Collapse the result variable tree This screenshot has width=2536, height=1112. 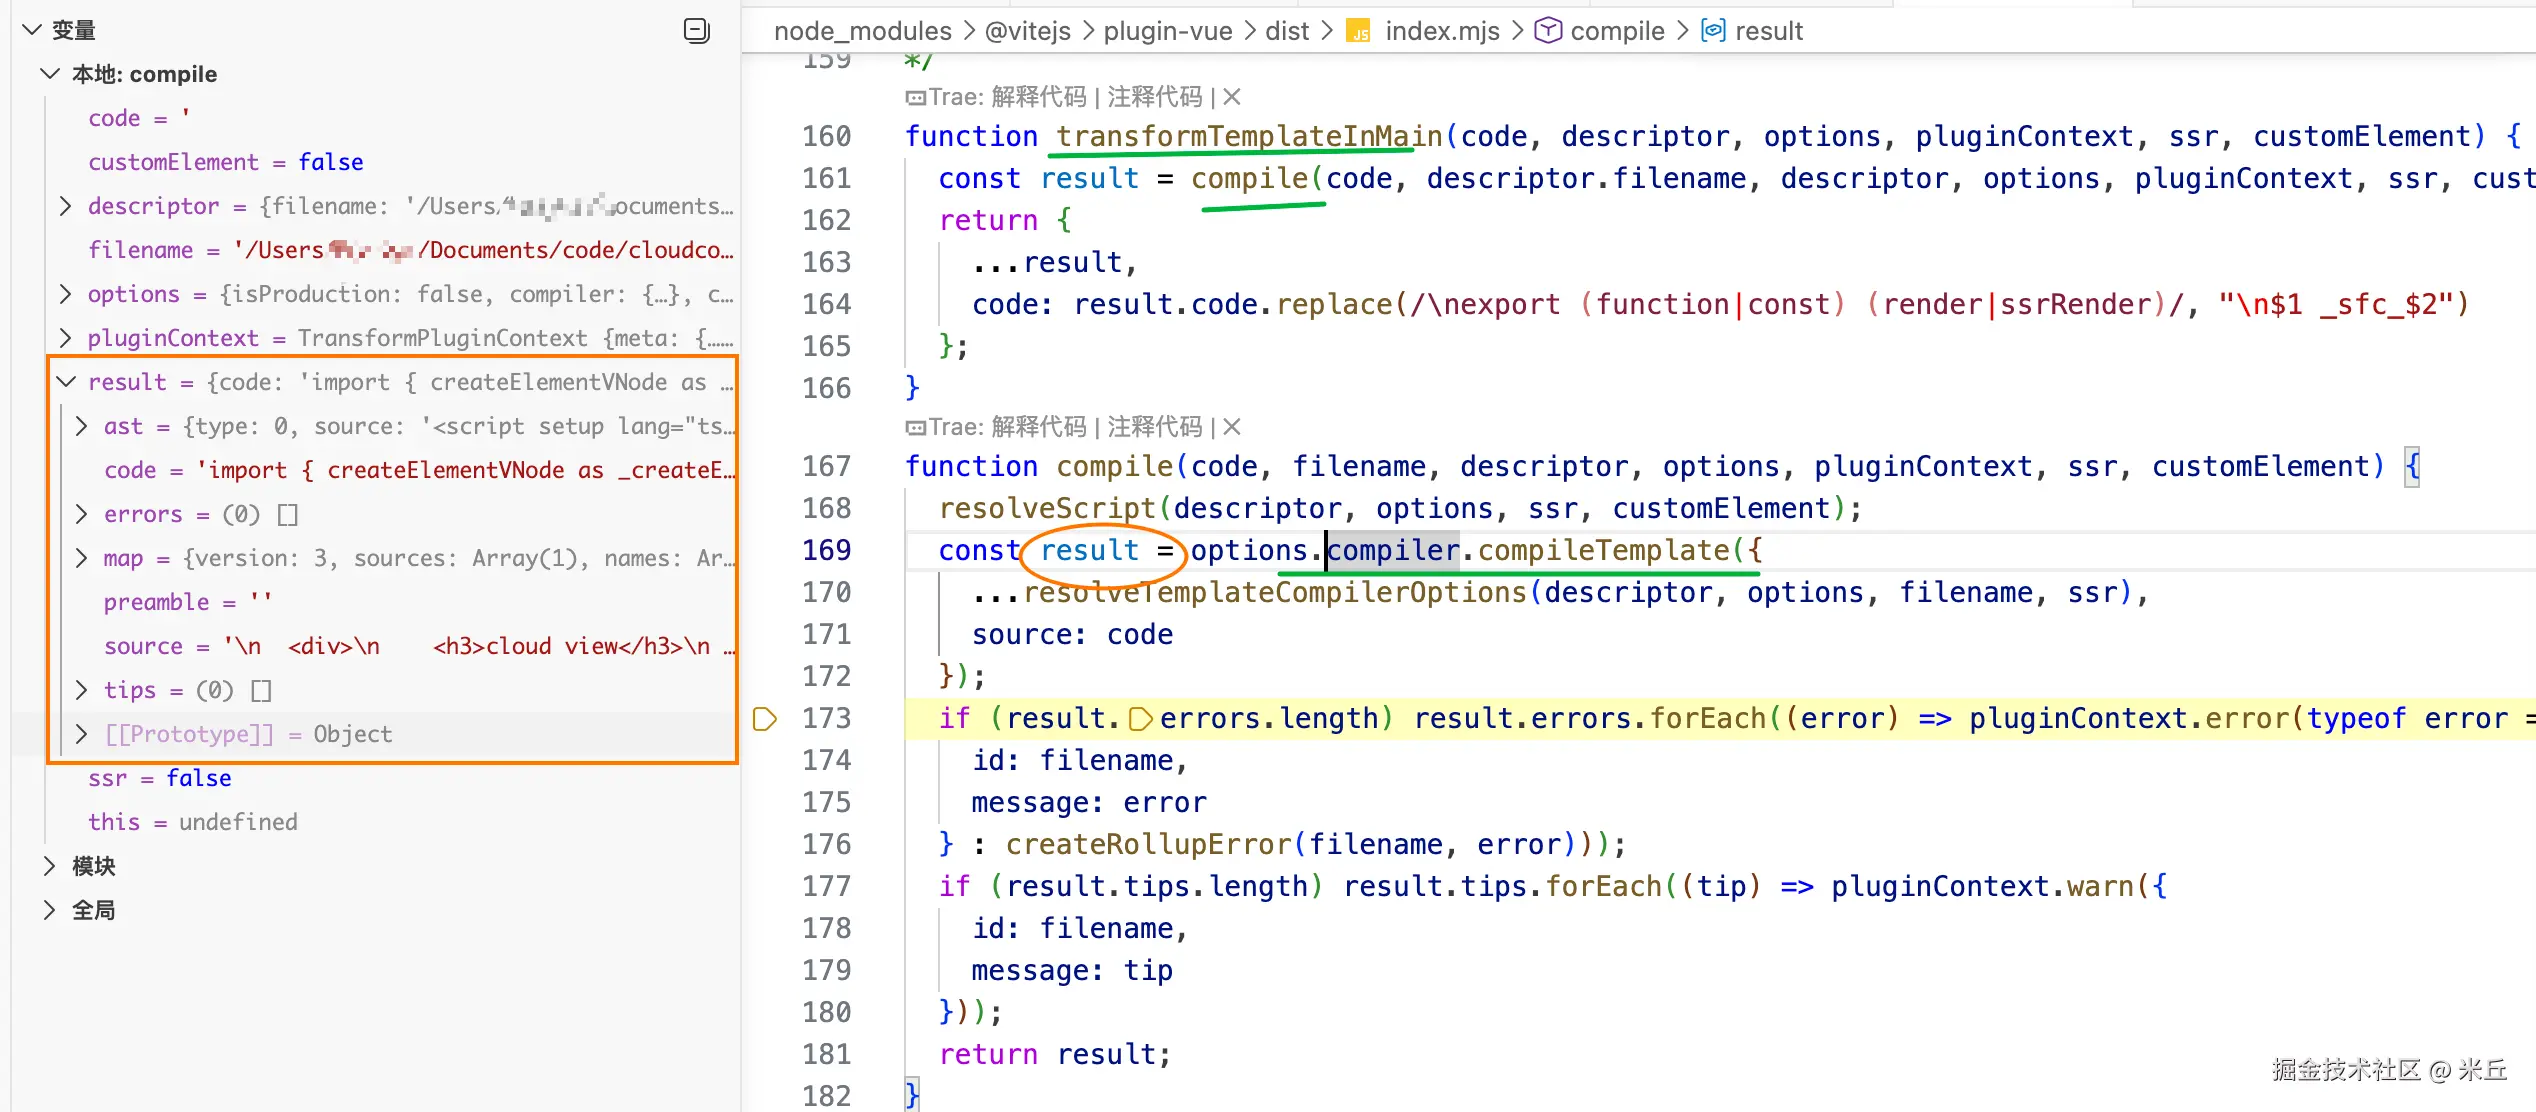click(67, 382)
